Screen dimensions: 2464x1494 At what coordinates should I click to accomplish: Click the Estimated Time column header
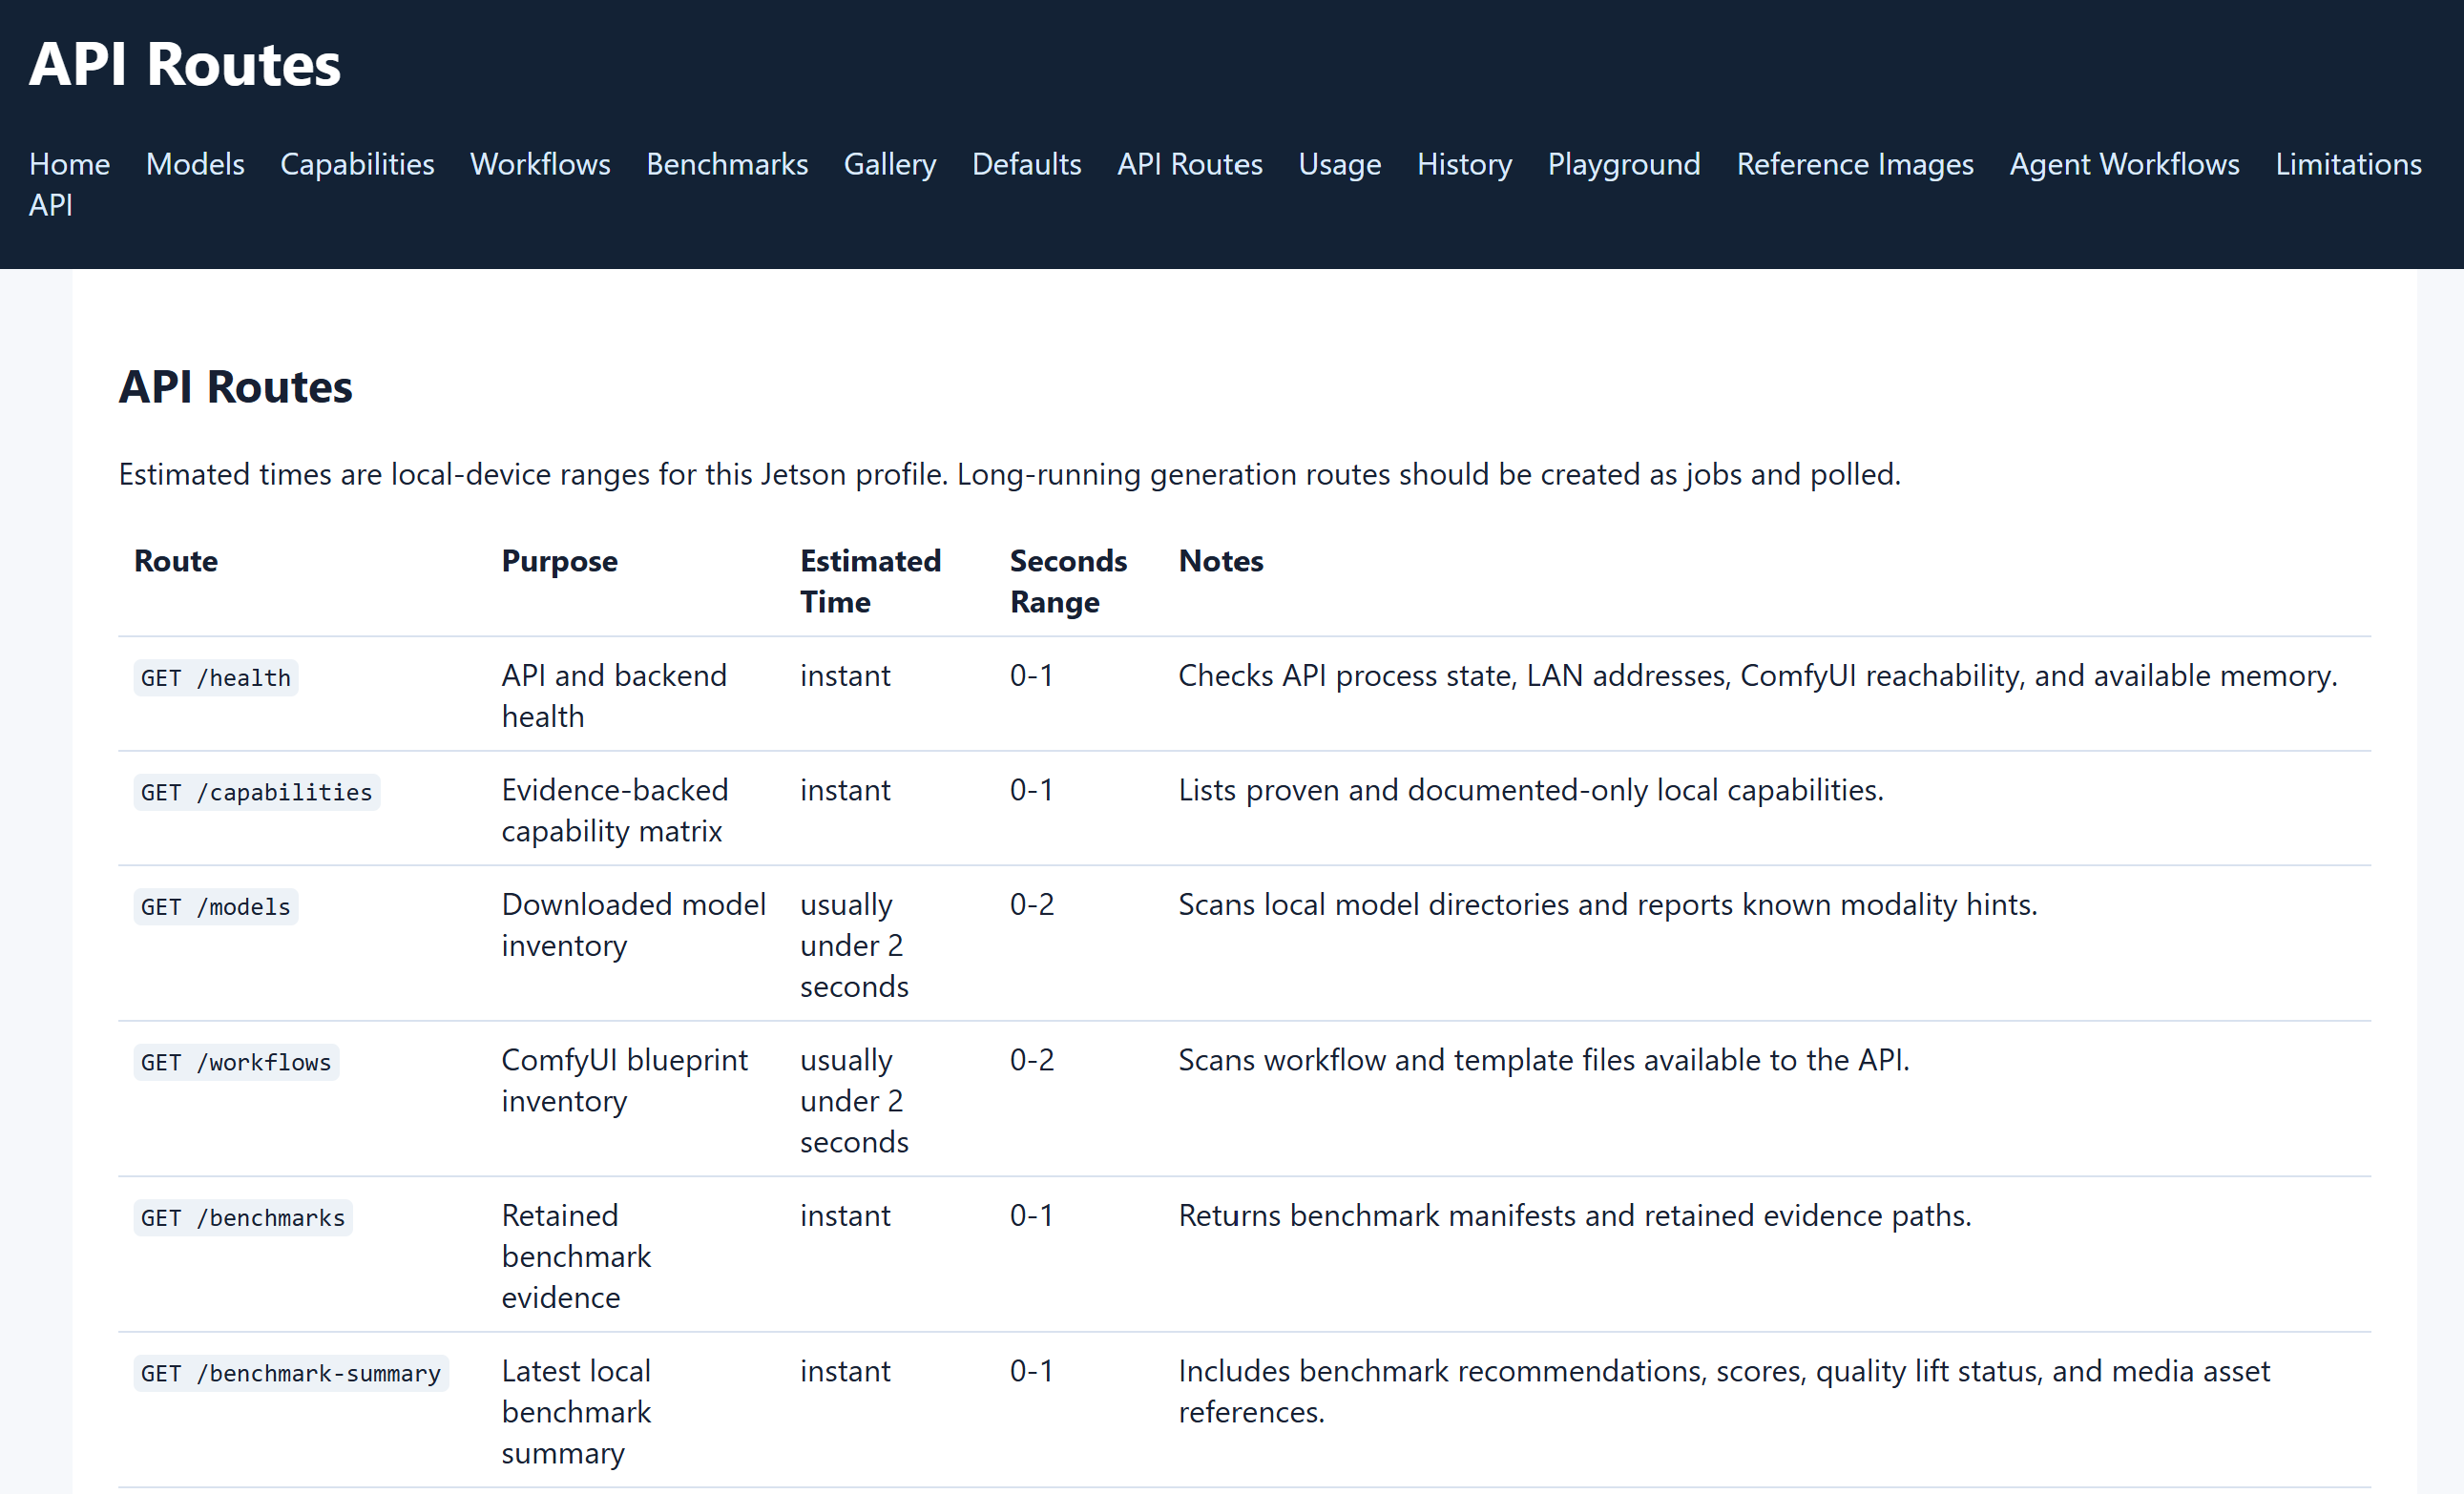(x=870, y=581)
